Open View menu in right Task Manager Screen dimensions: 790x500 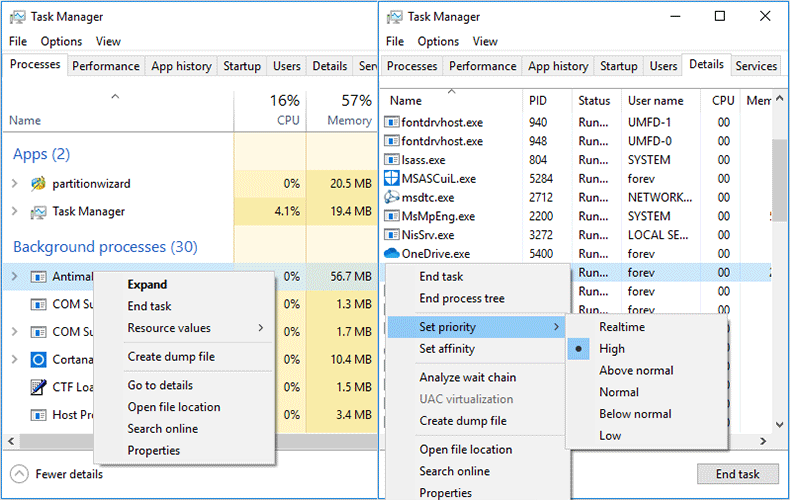pyautogui.click(x=485, y=41)
